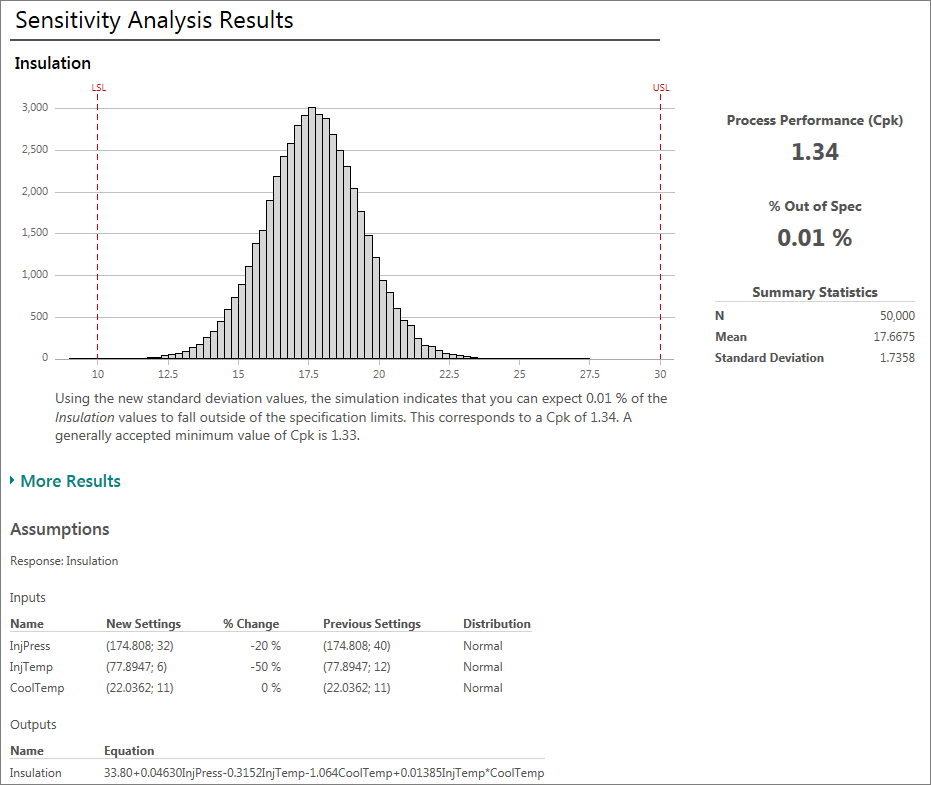Select InjTemp previous settings (77.8947; 12)
The height and width of the screenshot is (785, 931).
(x=357, y=667)
